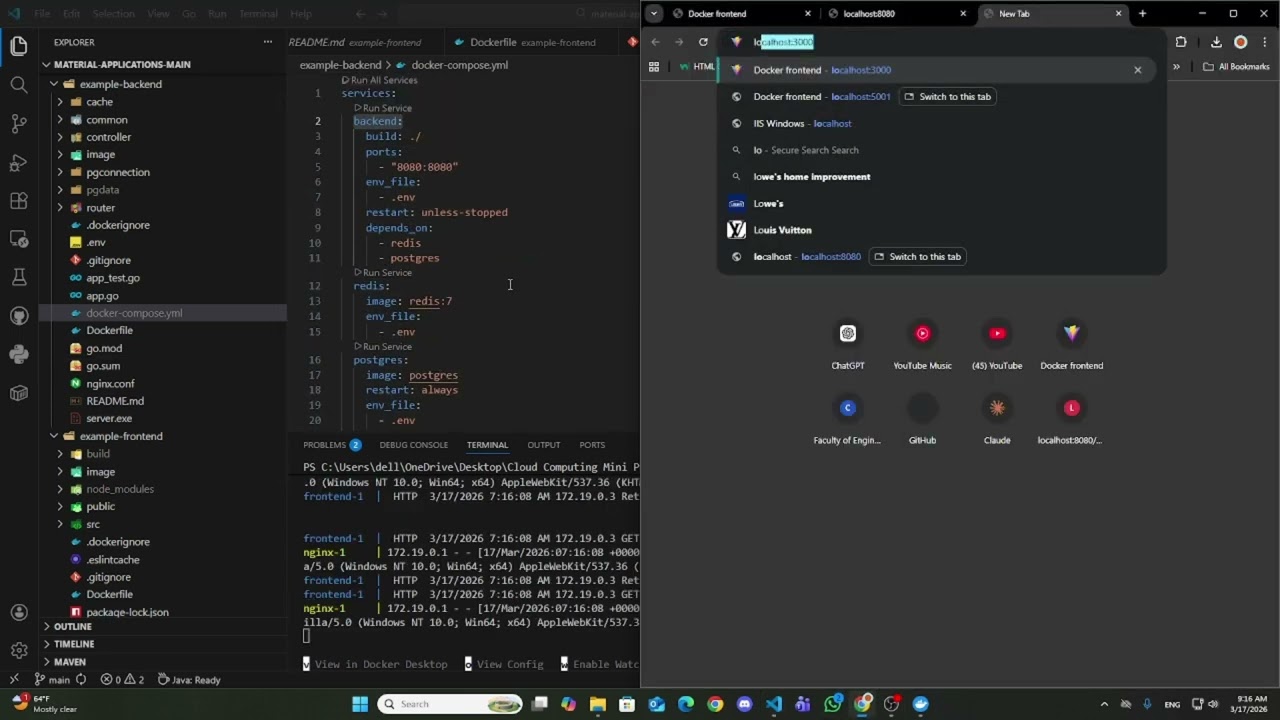
Task: Open Source Control view in activity bar
Action: coord(18,124)
